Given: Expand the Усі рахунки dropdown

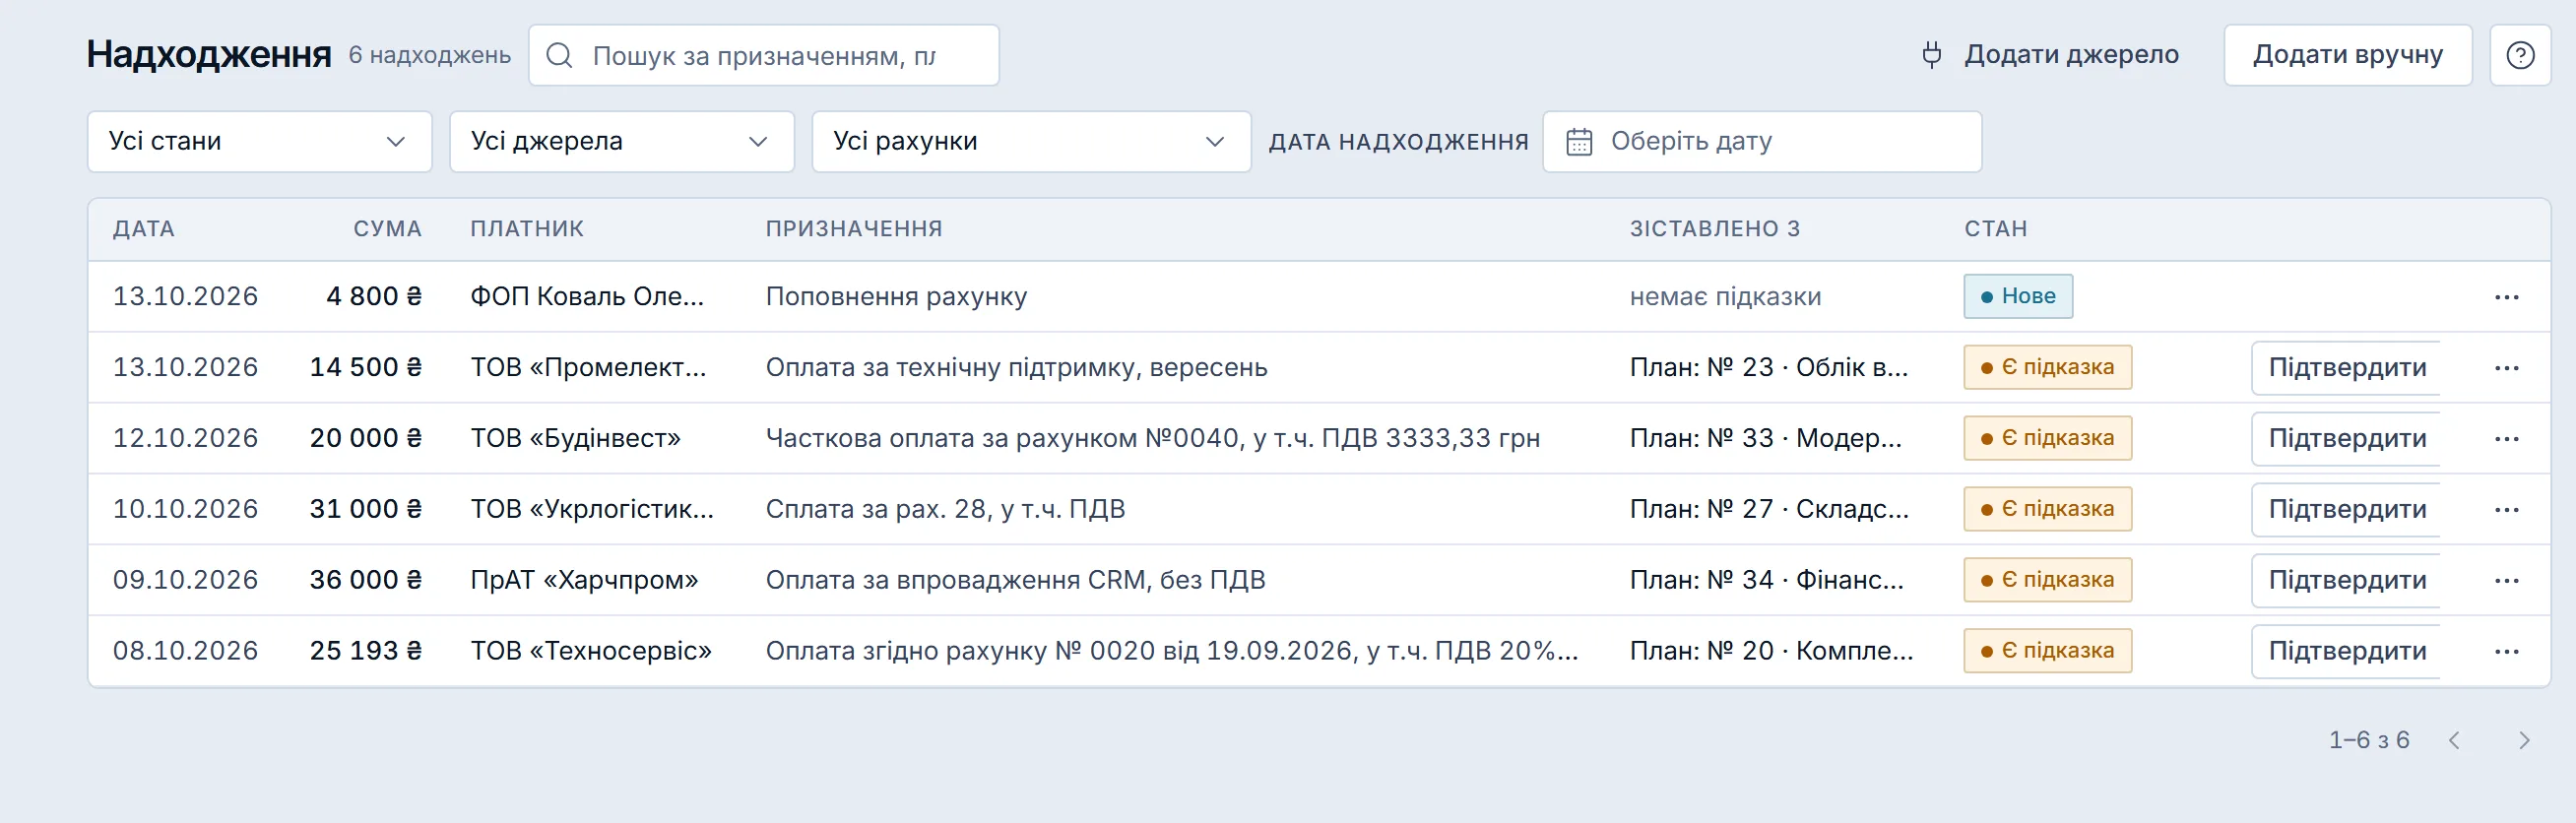Looking at the screenshot, I should click(1031, 142).
